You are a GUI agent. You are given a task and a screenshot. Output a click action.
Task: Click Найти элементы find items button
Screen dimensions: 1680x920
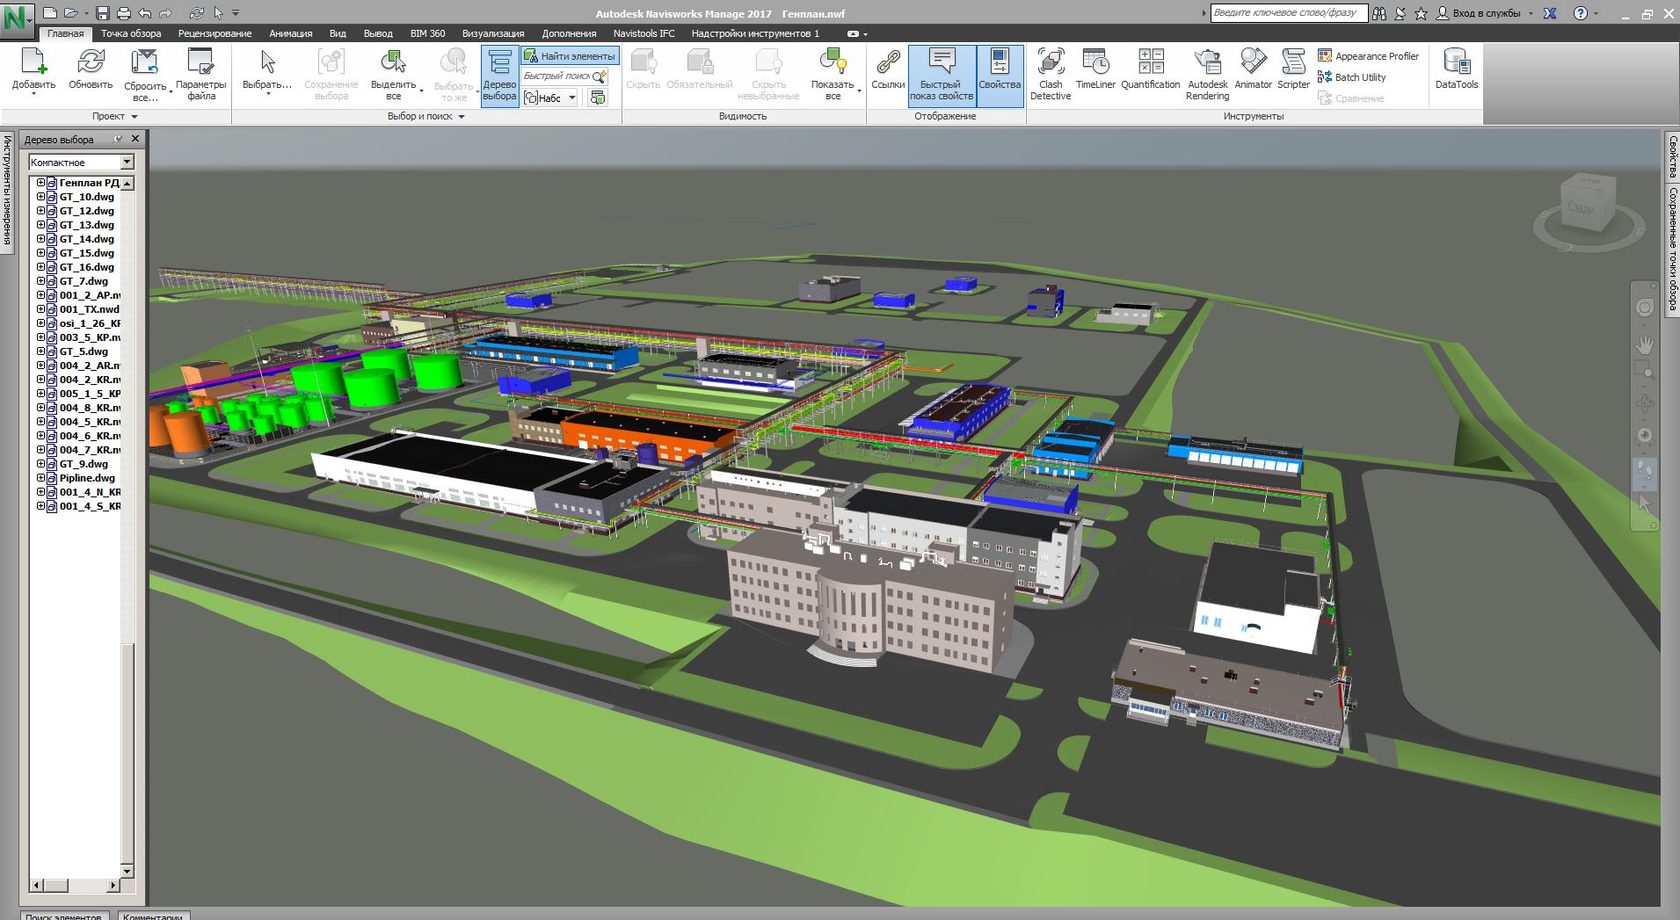pyautogui.click(x=570, y=56)
